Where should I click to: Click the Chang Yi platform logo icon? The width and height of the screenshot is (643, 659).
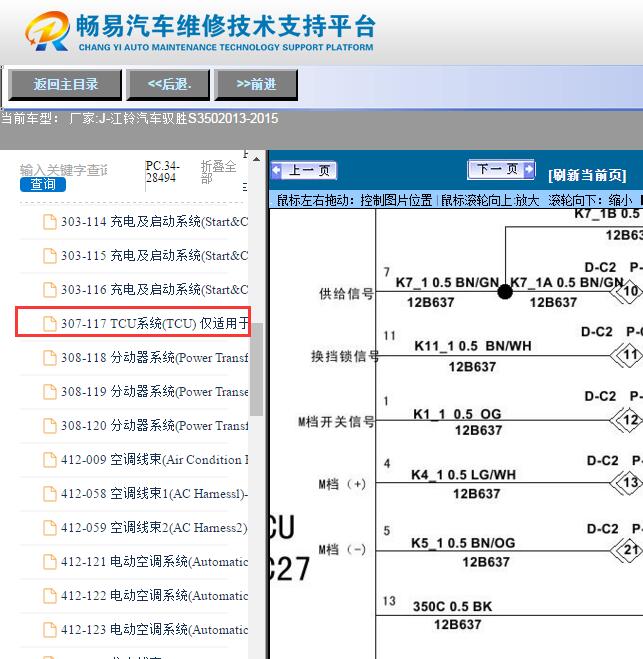[x=47, y=32]
